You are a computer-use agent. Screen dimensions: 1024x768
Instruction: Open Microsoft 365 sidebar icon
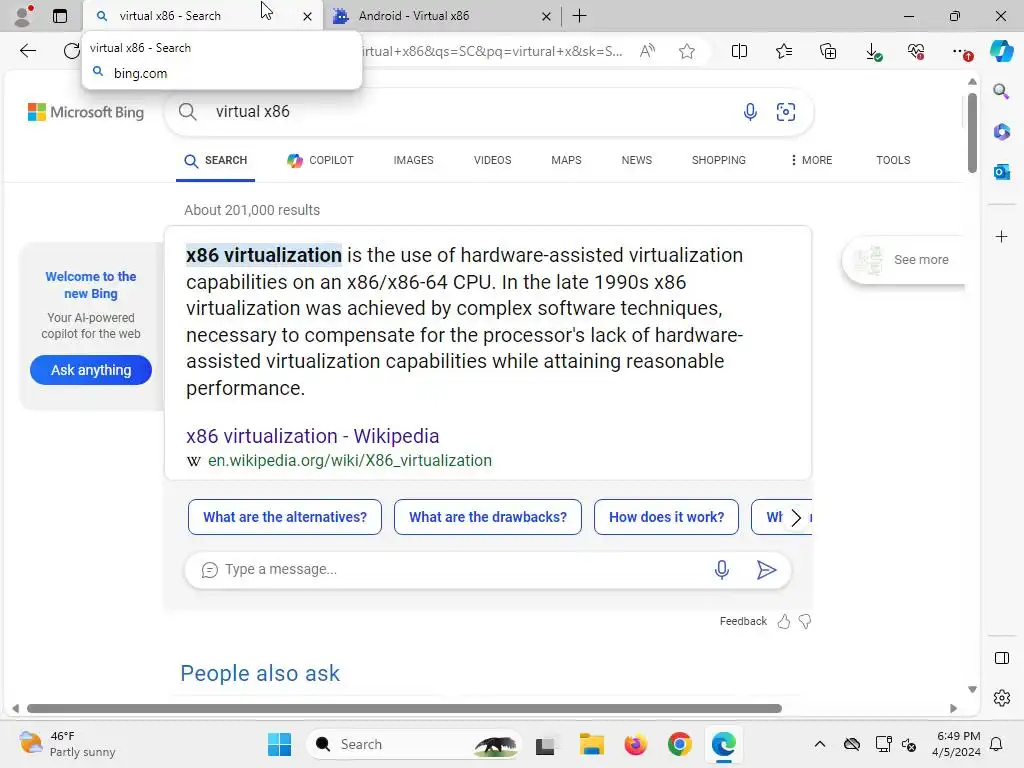pos(1001,132)
